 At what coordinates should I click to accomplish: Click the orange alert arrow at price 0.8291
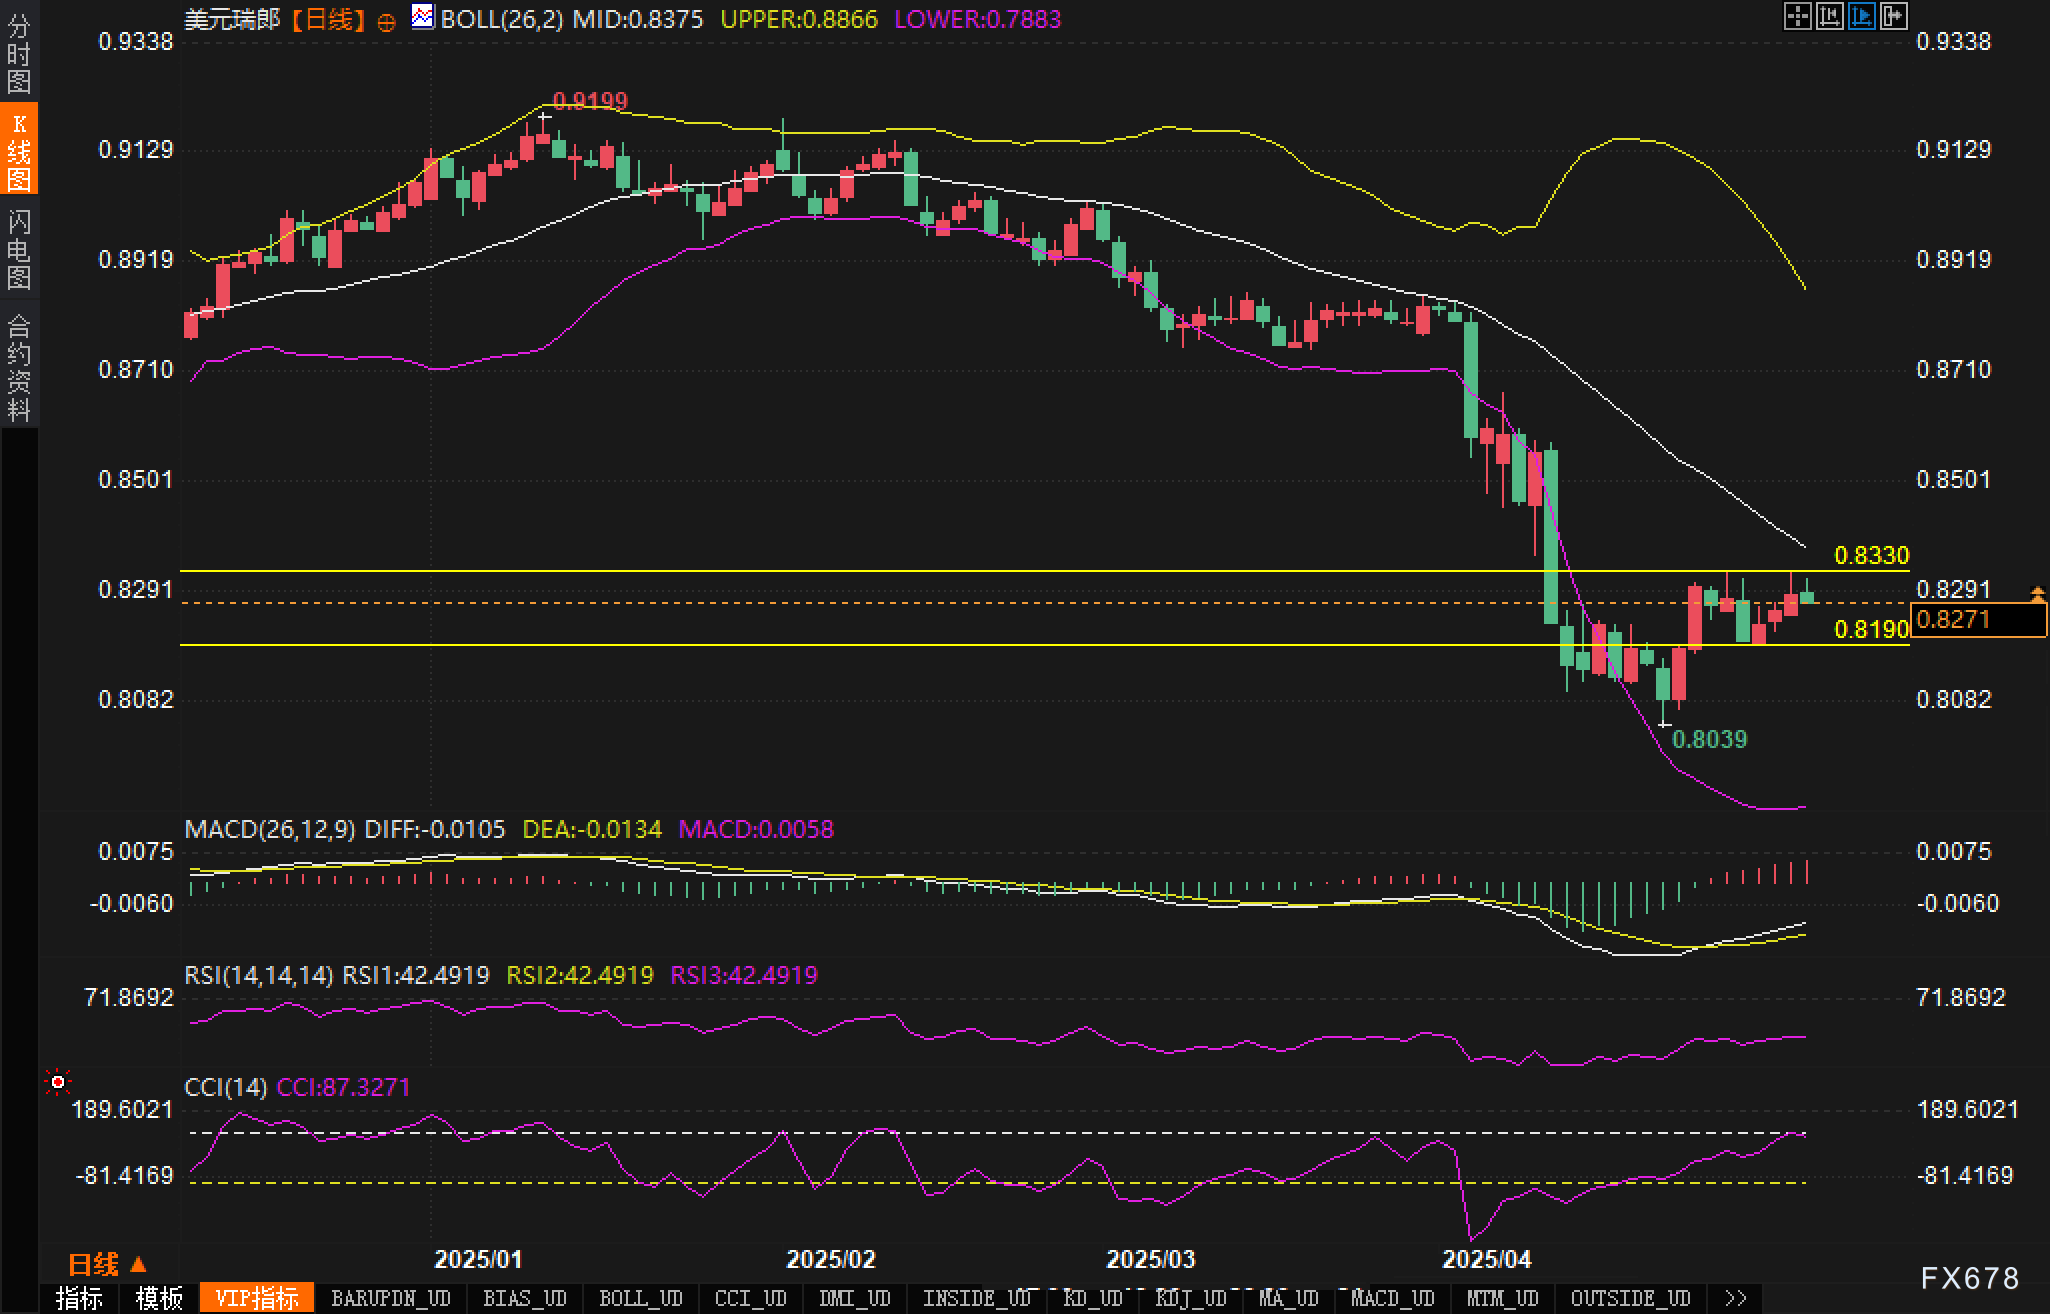click(x=2037, y=594)
